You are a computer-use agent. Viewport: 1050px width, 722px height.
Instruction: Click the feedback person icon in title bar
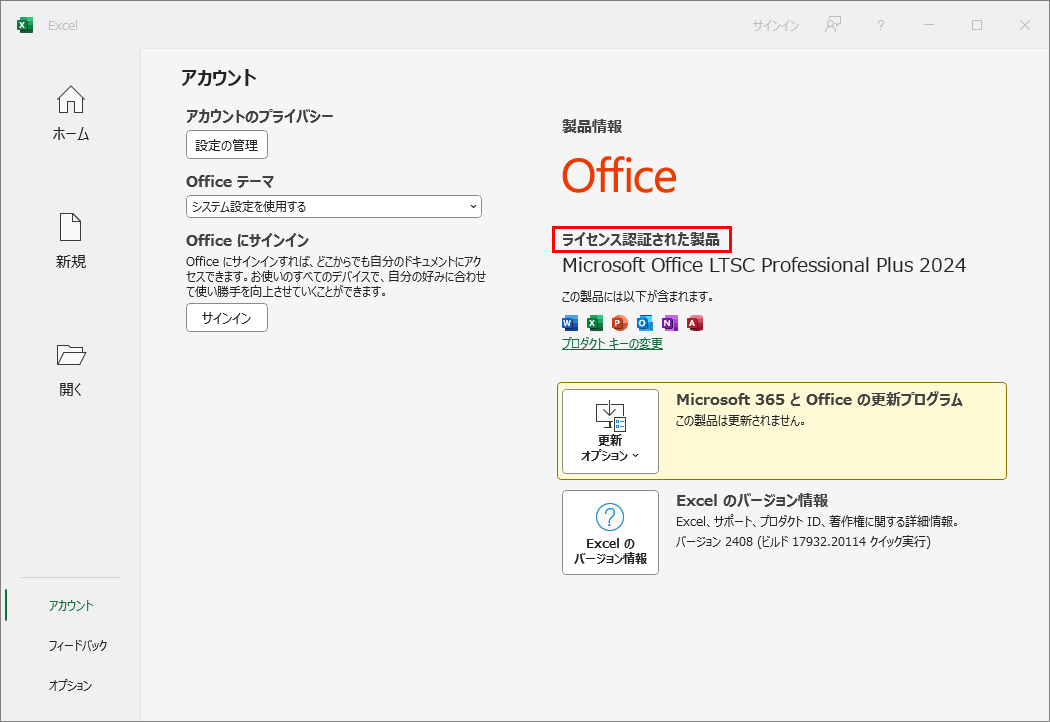click(x=832, y=25)
